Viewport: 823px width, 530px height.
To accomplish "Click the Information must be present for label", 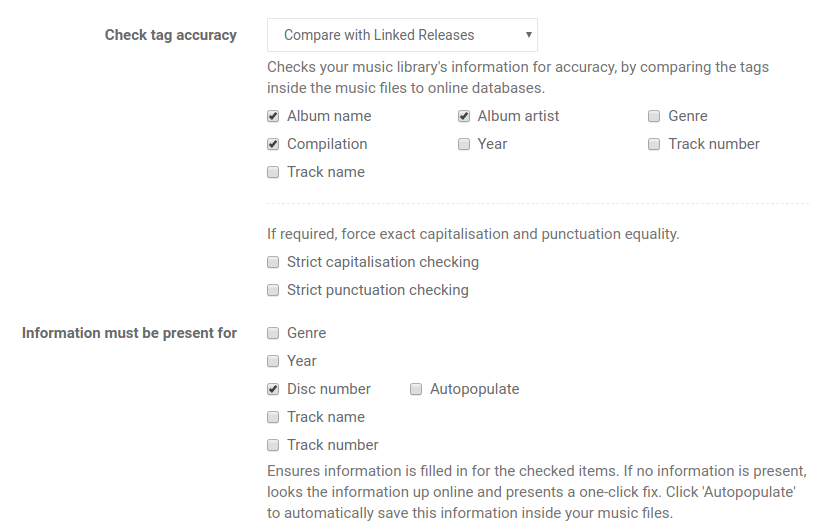I will point(129,333).
